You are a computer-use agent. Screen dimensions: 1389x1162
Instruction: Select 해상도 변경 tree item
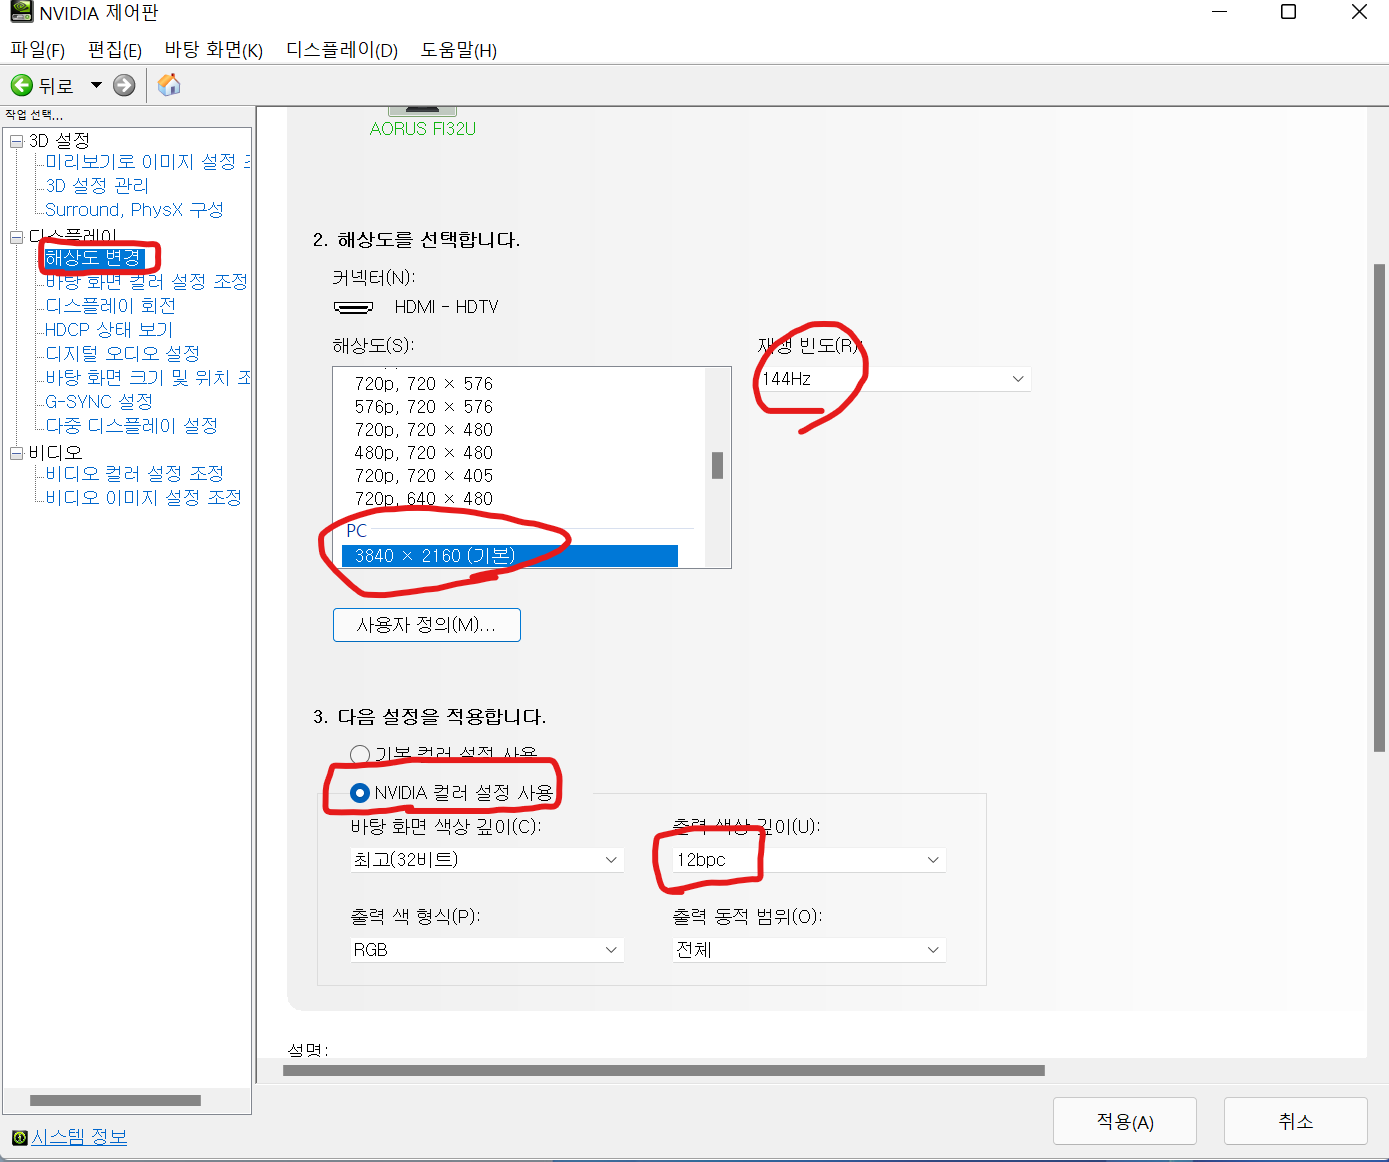(94, 258)
